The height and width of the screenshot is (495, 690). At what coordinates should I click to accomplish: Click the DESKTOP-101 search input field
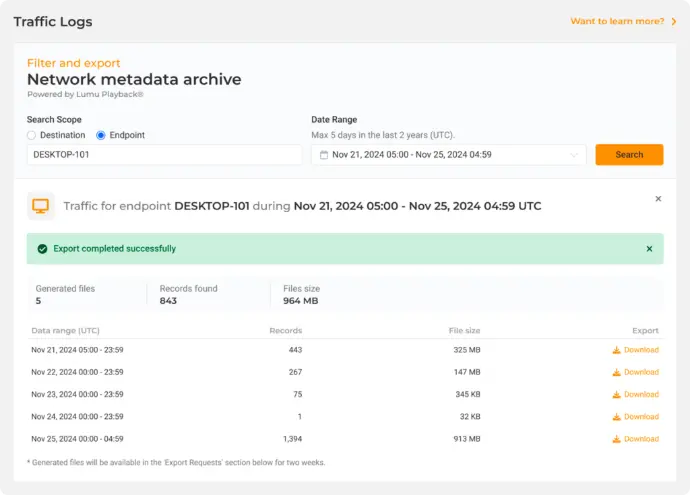[164, 155]
